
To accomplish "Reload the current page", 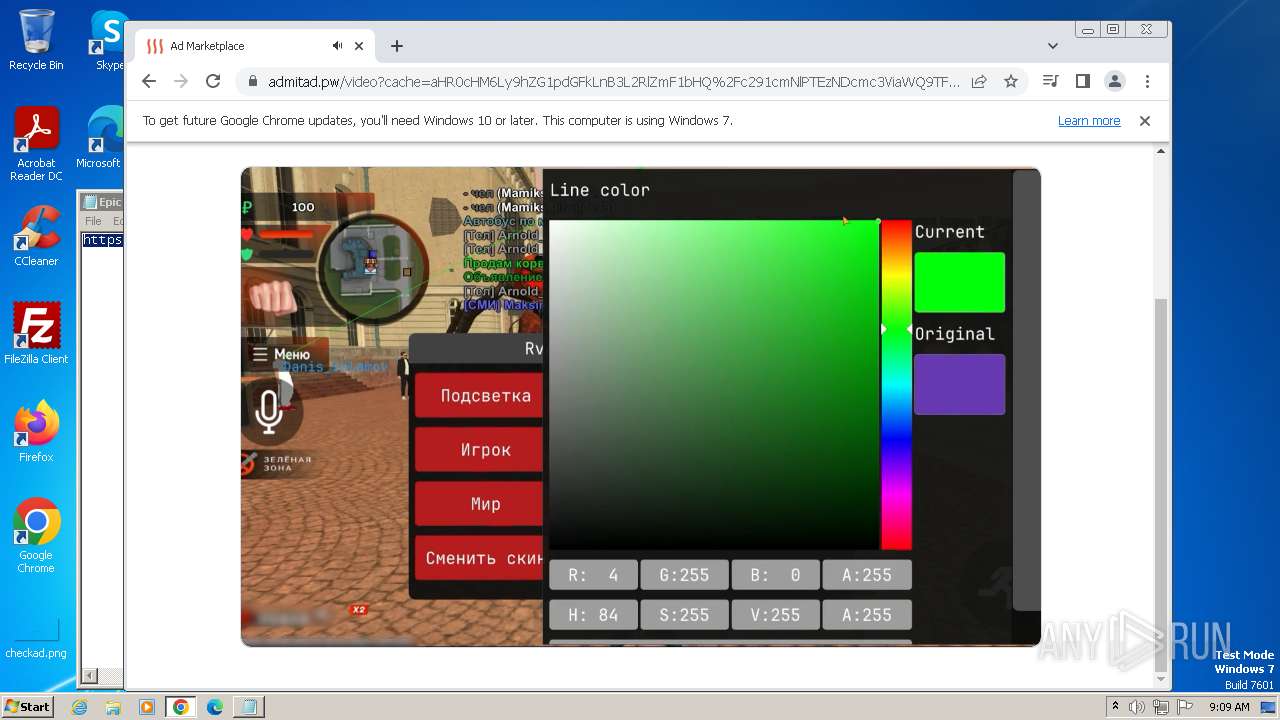I will (x=213, y=81).
